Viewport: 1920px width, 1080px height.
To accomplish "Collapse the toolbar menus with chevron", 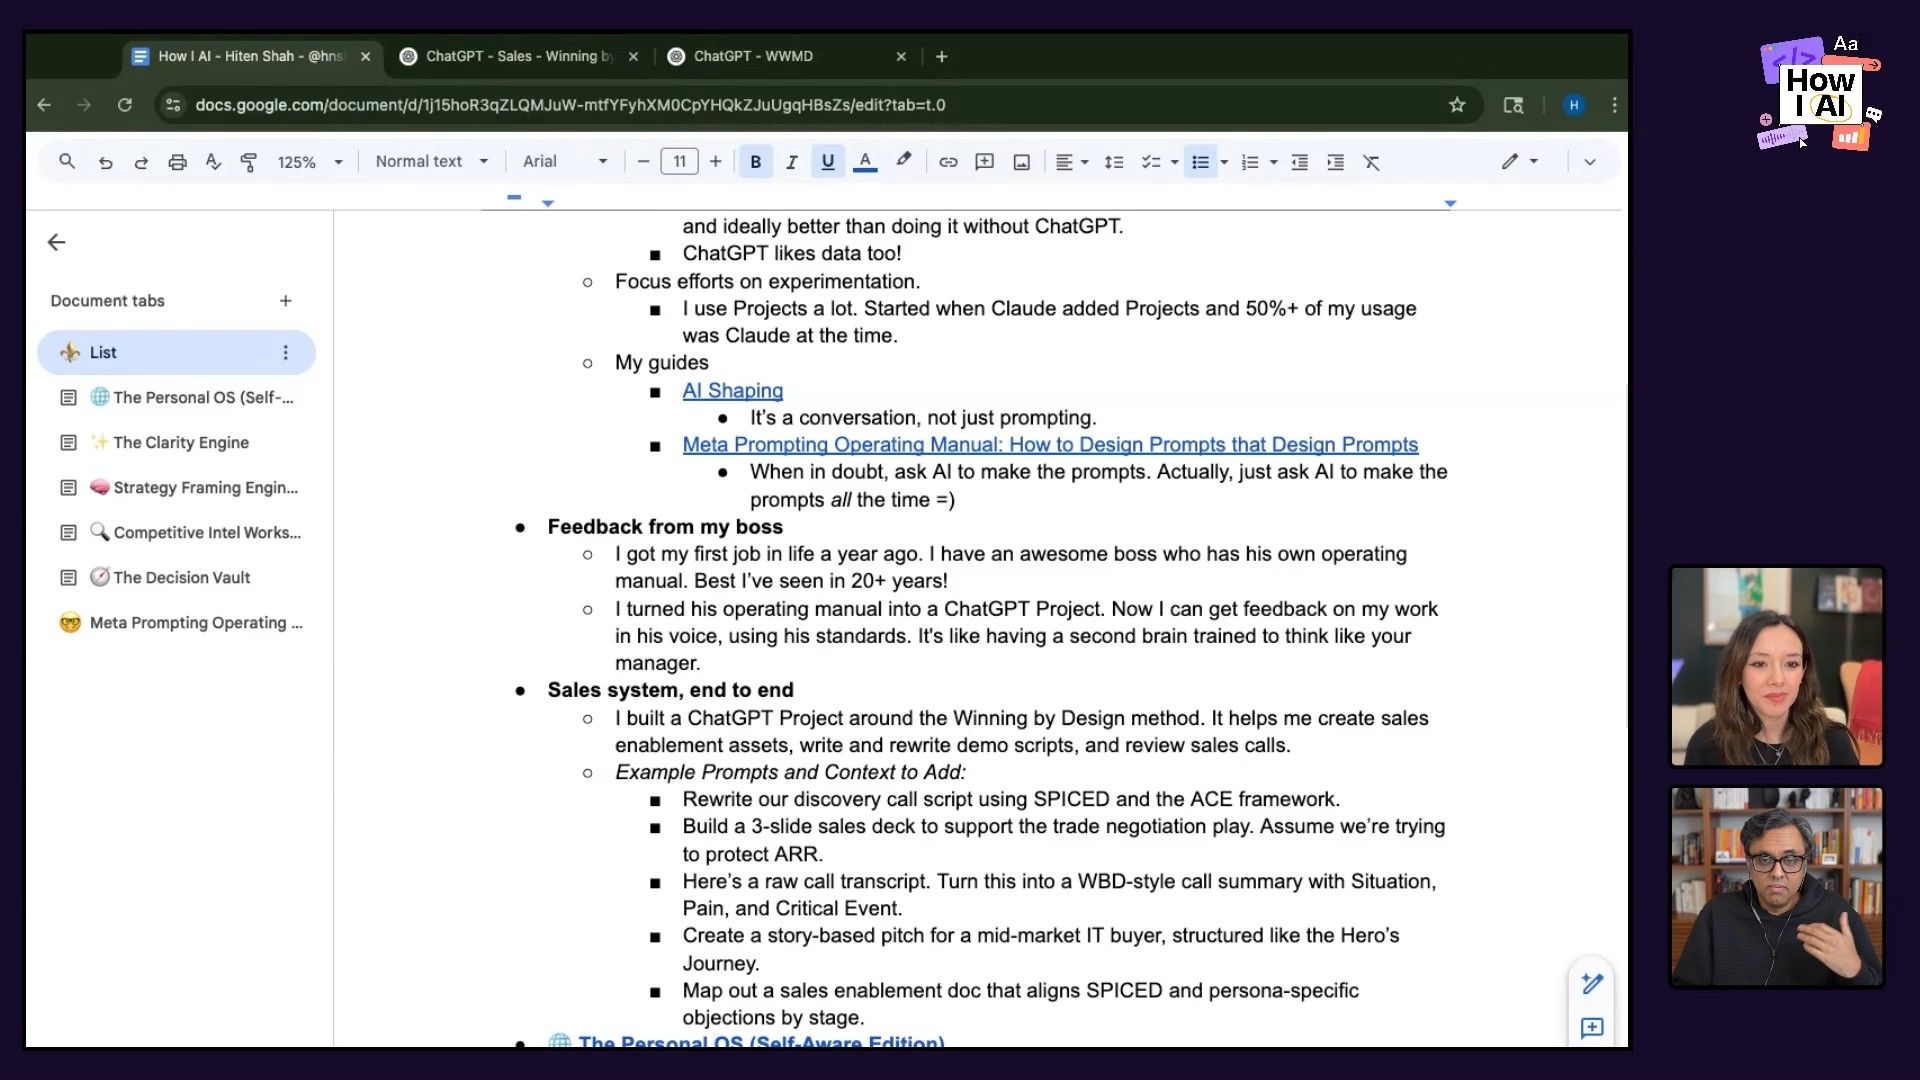I will pyautogui.click(x=1589, y=162).
